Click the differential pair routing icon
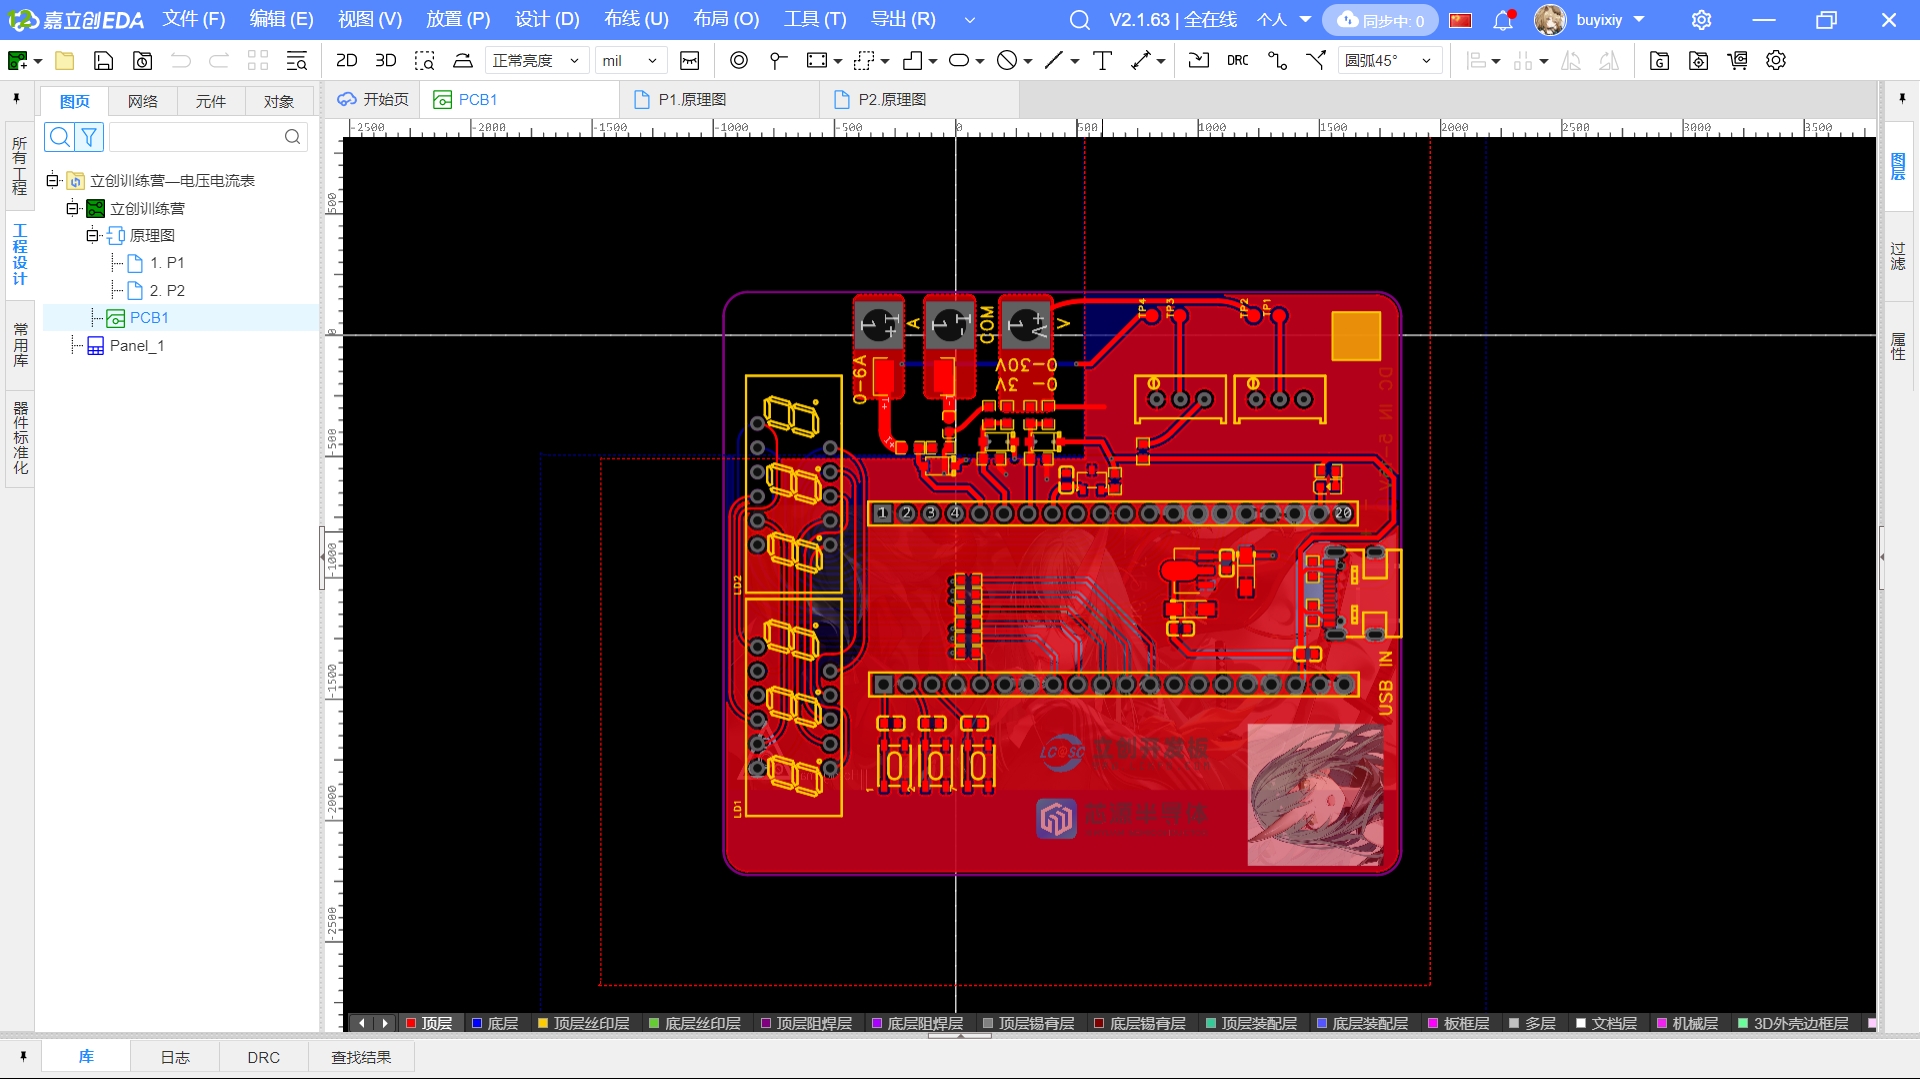Screen dimensions: 1920x1079 pos(1316,61)
